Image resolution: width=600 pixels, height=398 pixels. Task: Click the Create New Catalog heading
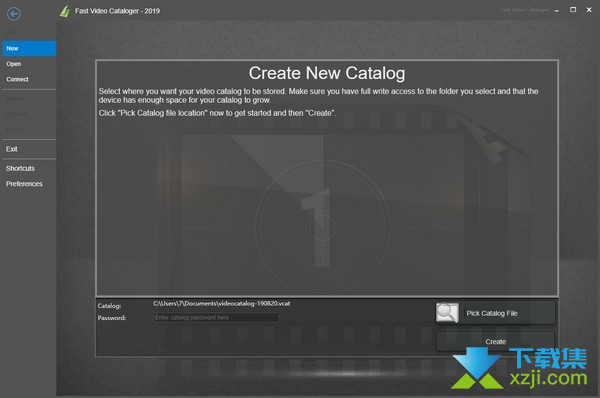pyautogui.click(x=327, y=73)
